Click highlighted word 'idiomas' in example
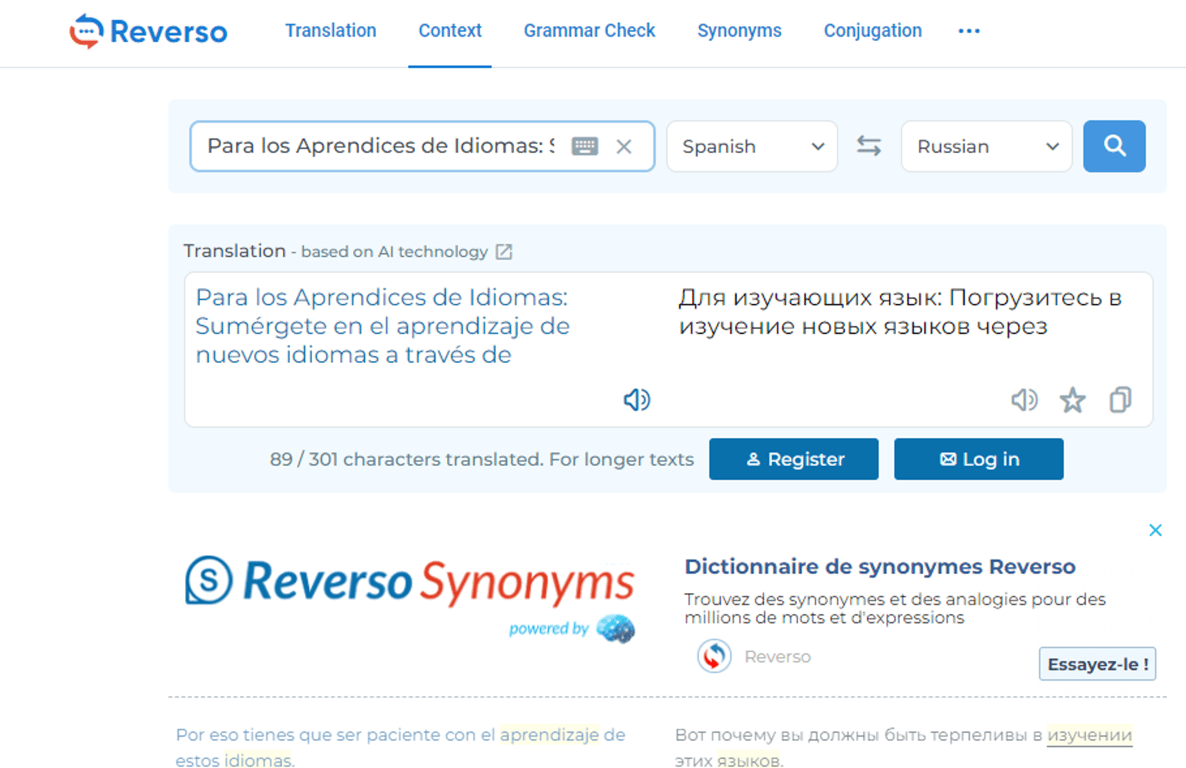 tap(257, 760)
